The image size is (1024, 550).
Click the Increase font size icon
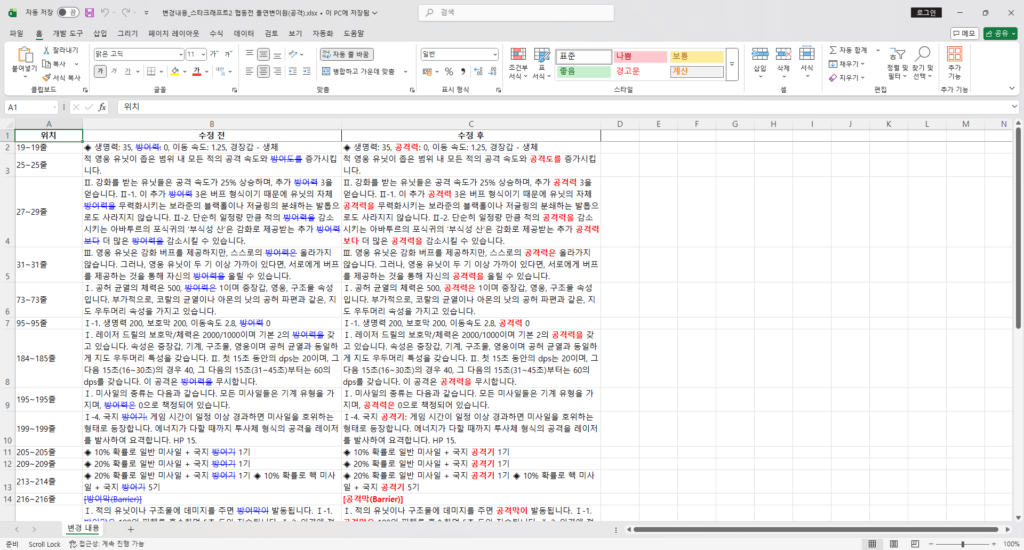point(213,54)
